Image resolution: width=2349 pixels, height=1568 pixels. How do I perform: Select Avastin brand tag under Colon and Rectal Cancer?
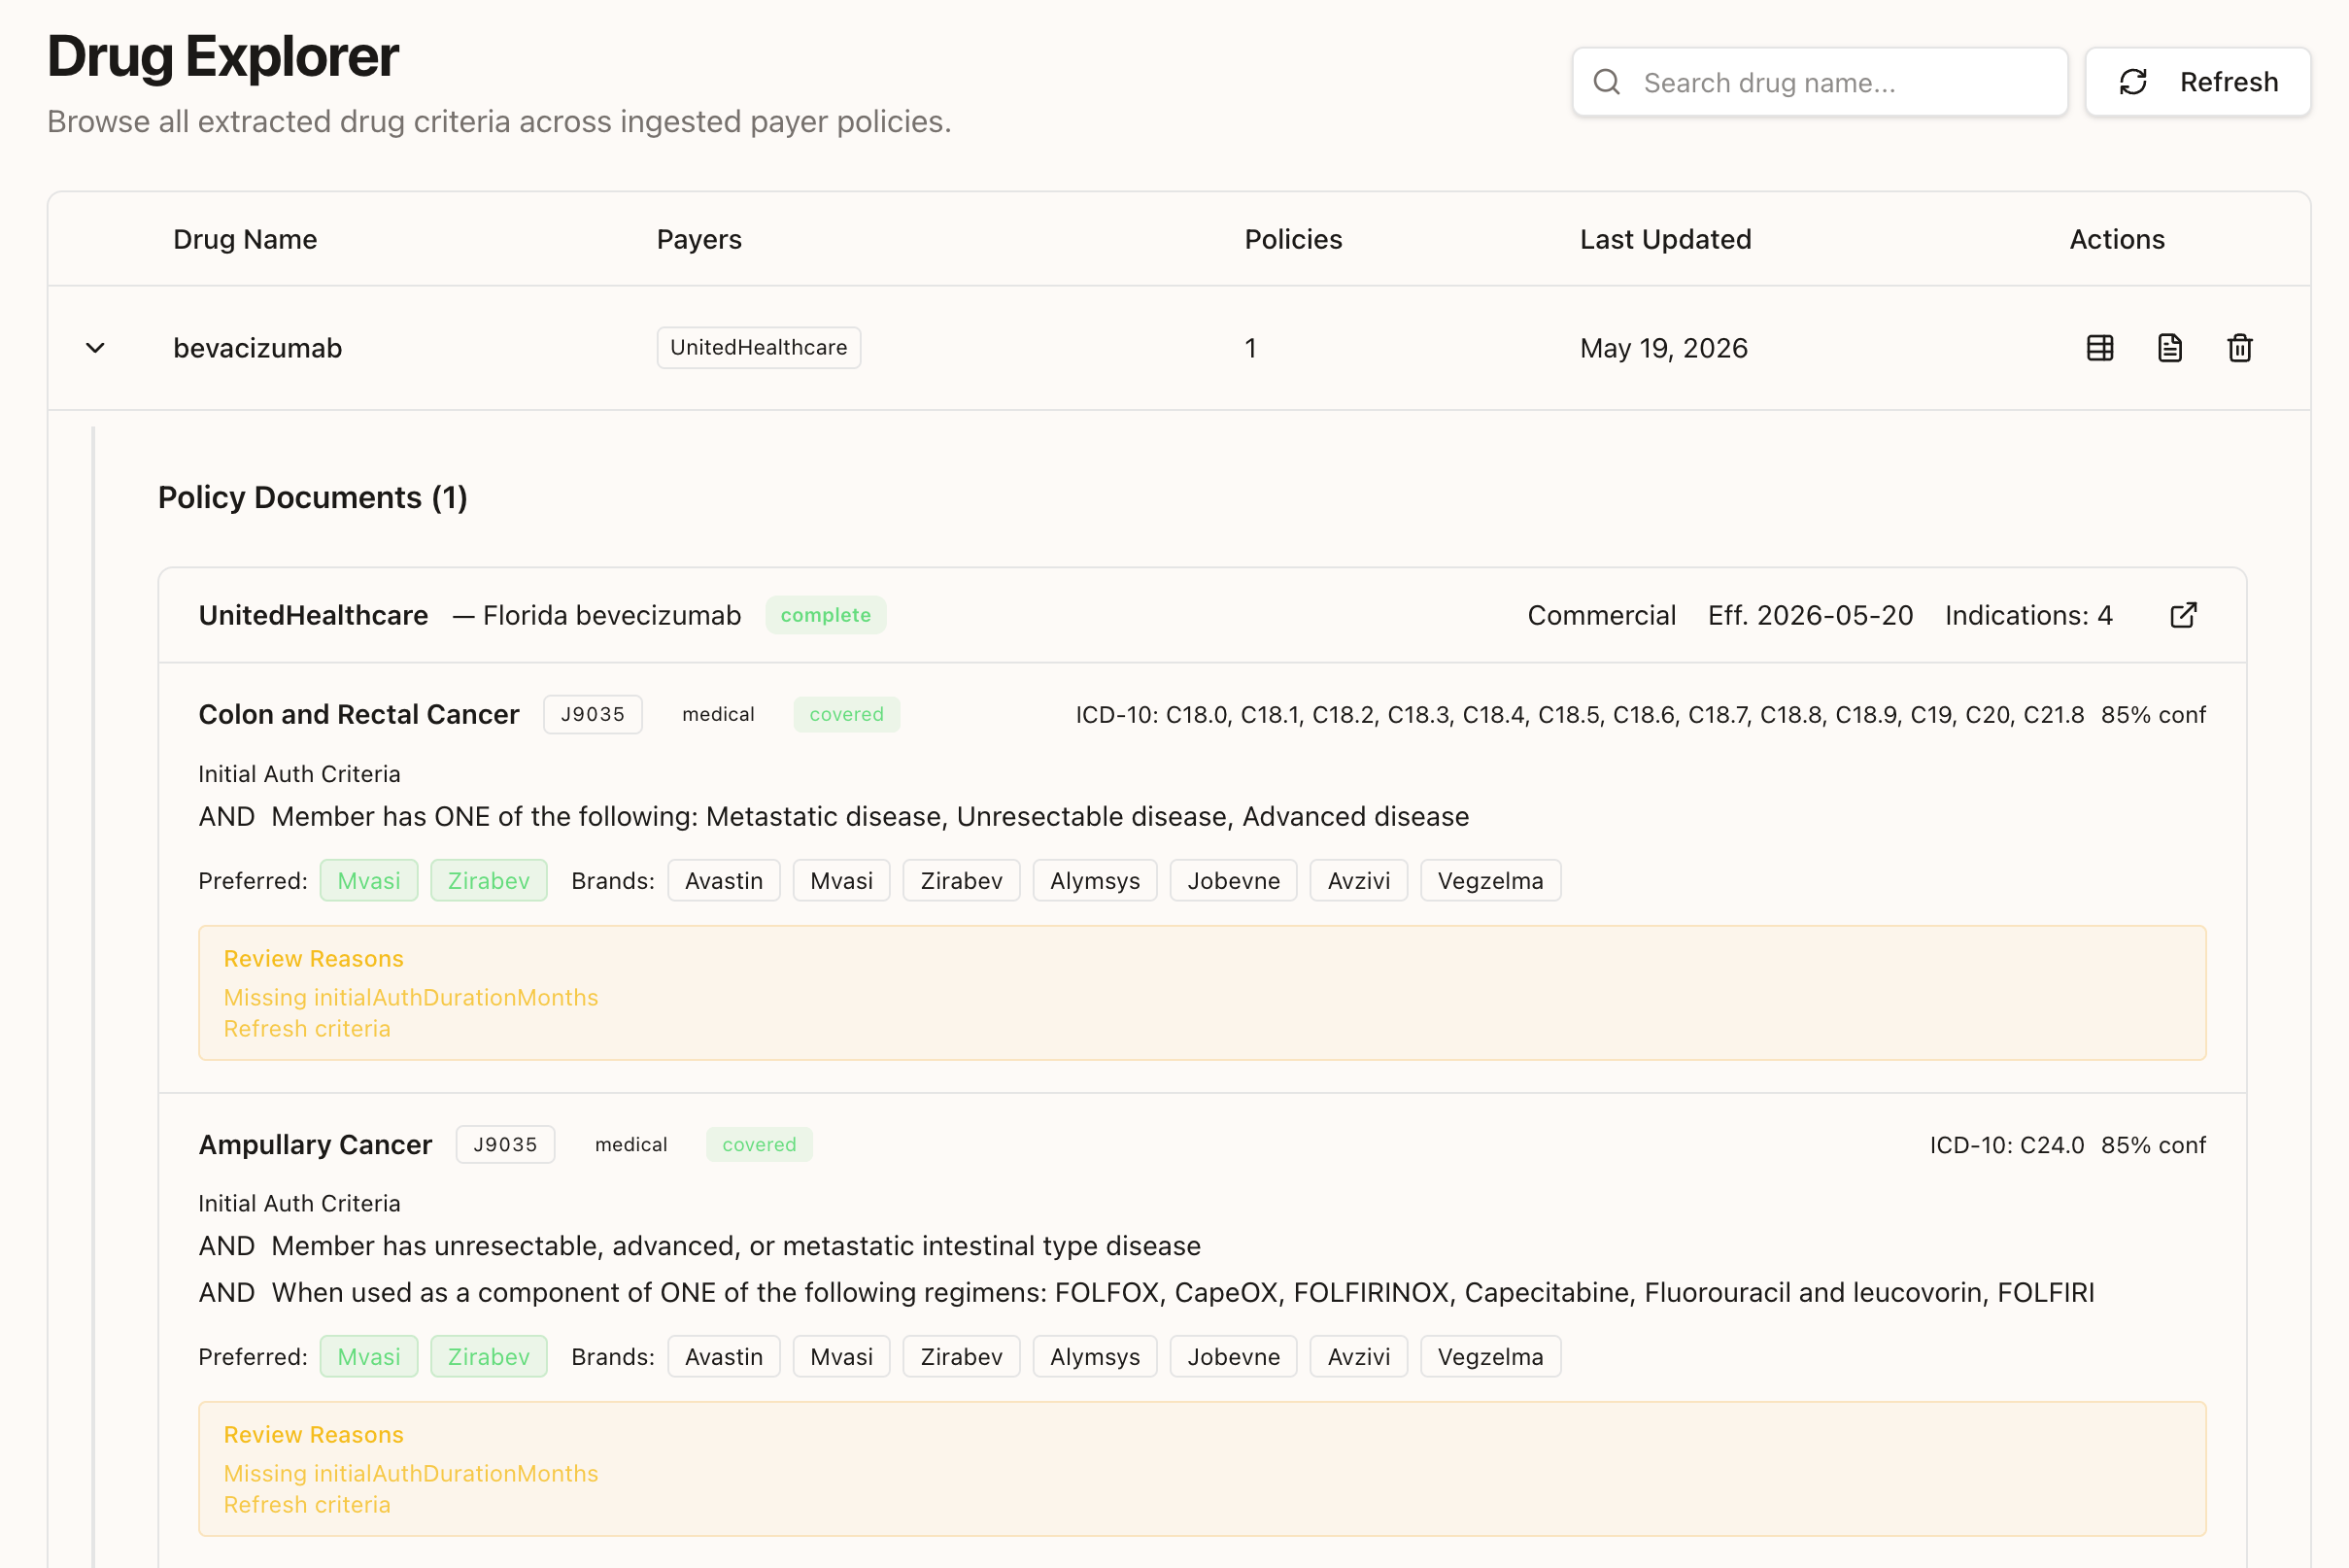pyautogui.click(x=723, y=881)
